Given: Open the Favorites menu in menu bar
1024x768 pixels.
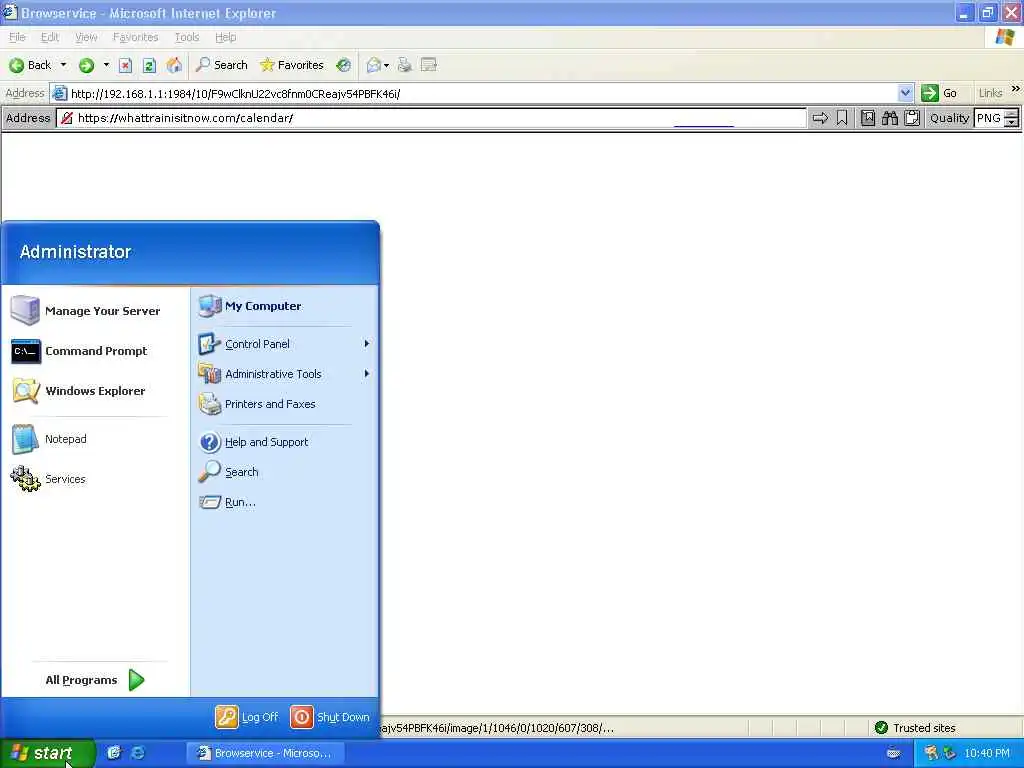Looking at the screenshot, I should pyautogui.click(x=135, y=37).
